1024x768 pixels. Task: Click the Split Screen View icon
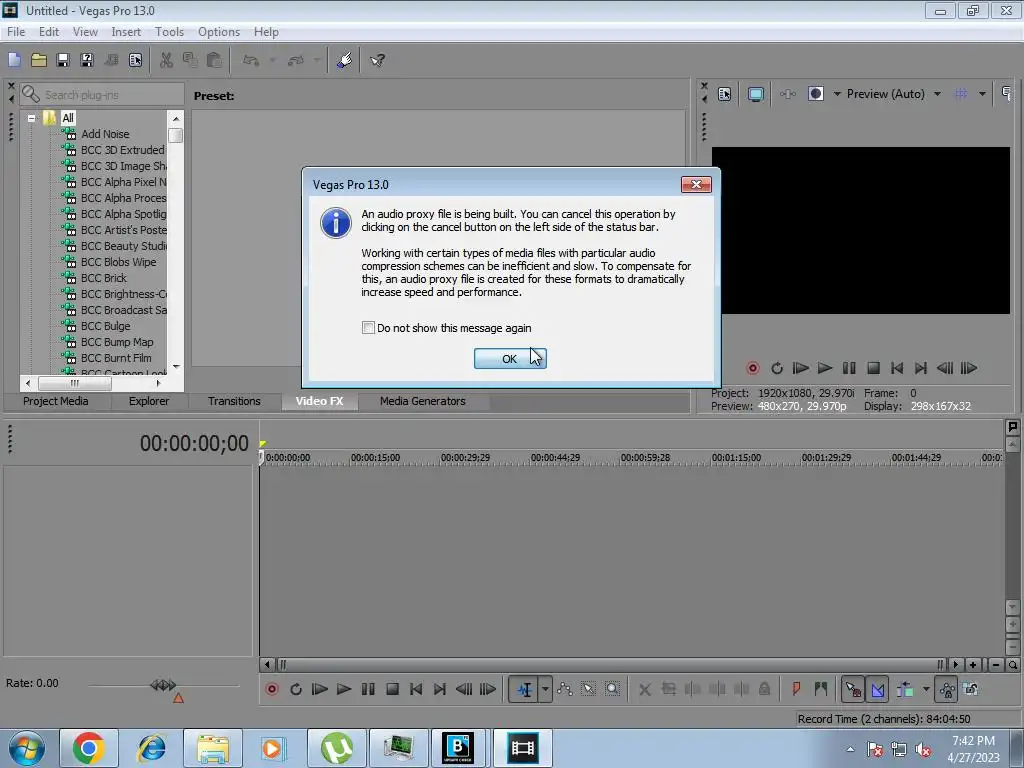click(816, 94)
